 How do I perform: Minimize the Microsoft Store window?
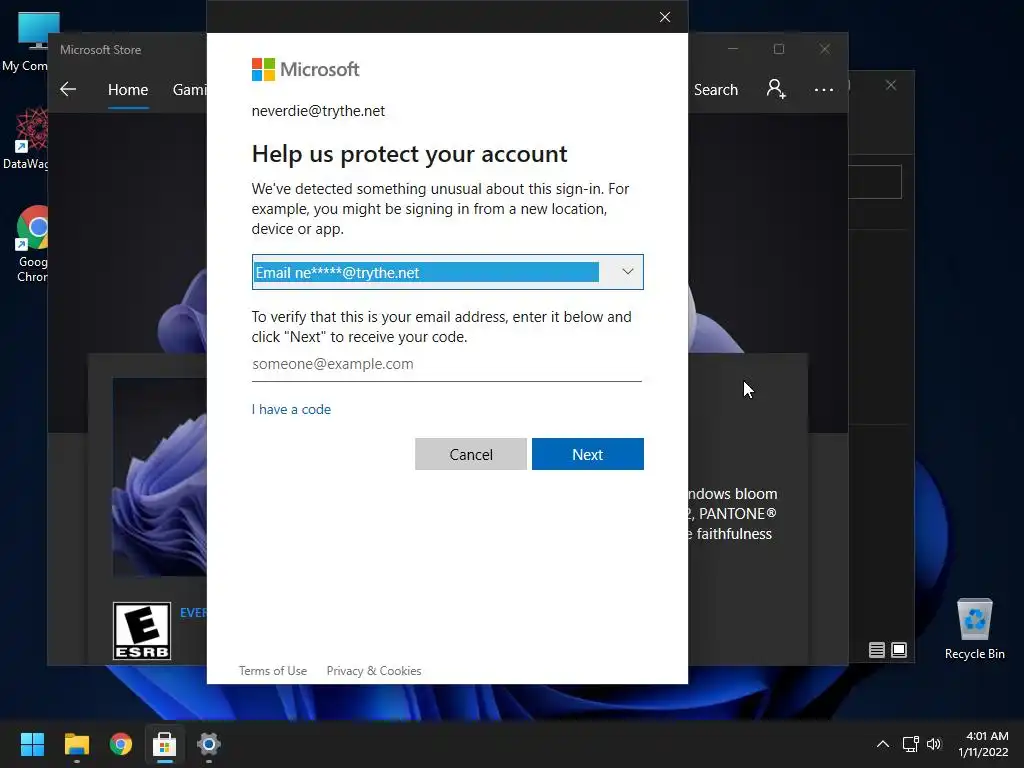tap(733, 49)
